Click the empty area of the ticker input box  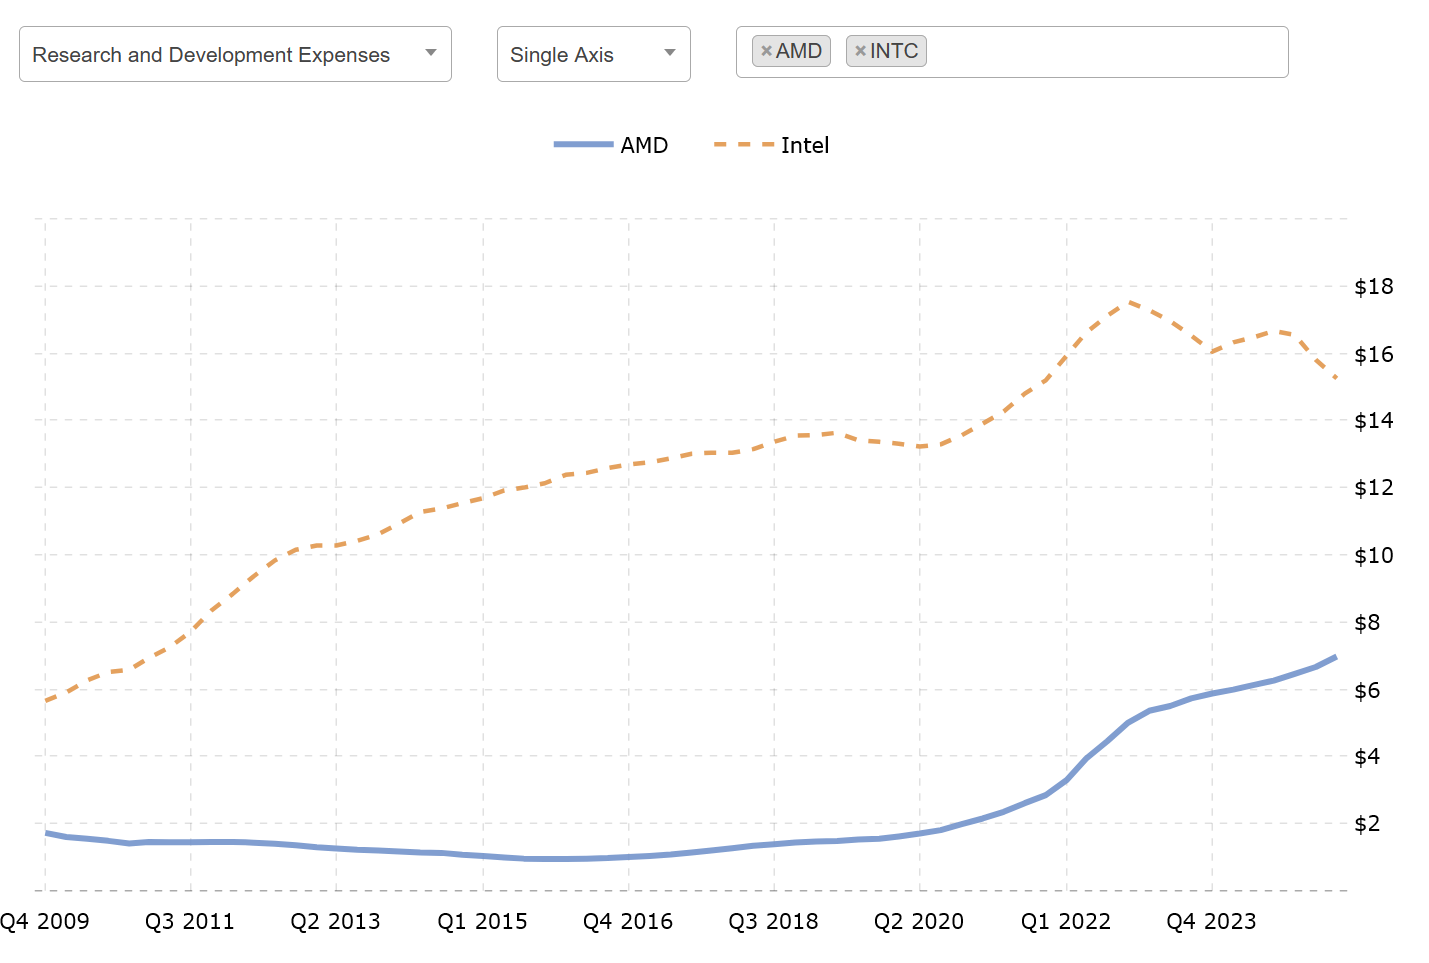click(1100, 52)
